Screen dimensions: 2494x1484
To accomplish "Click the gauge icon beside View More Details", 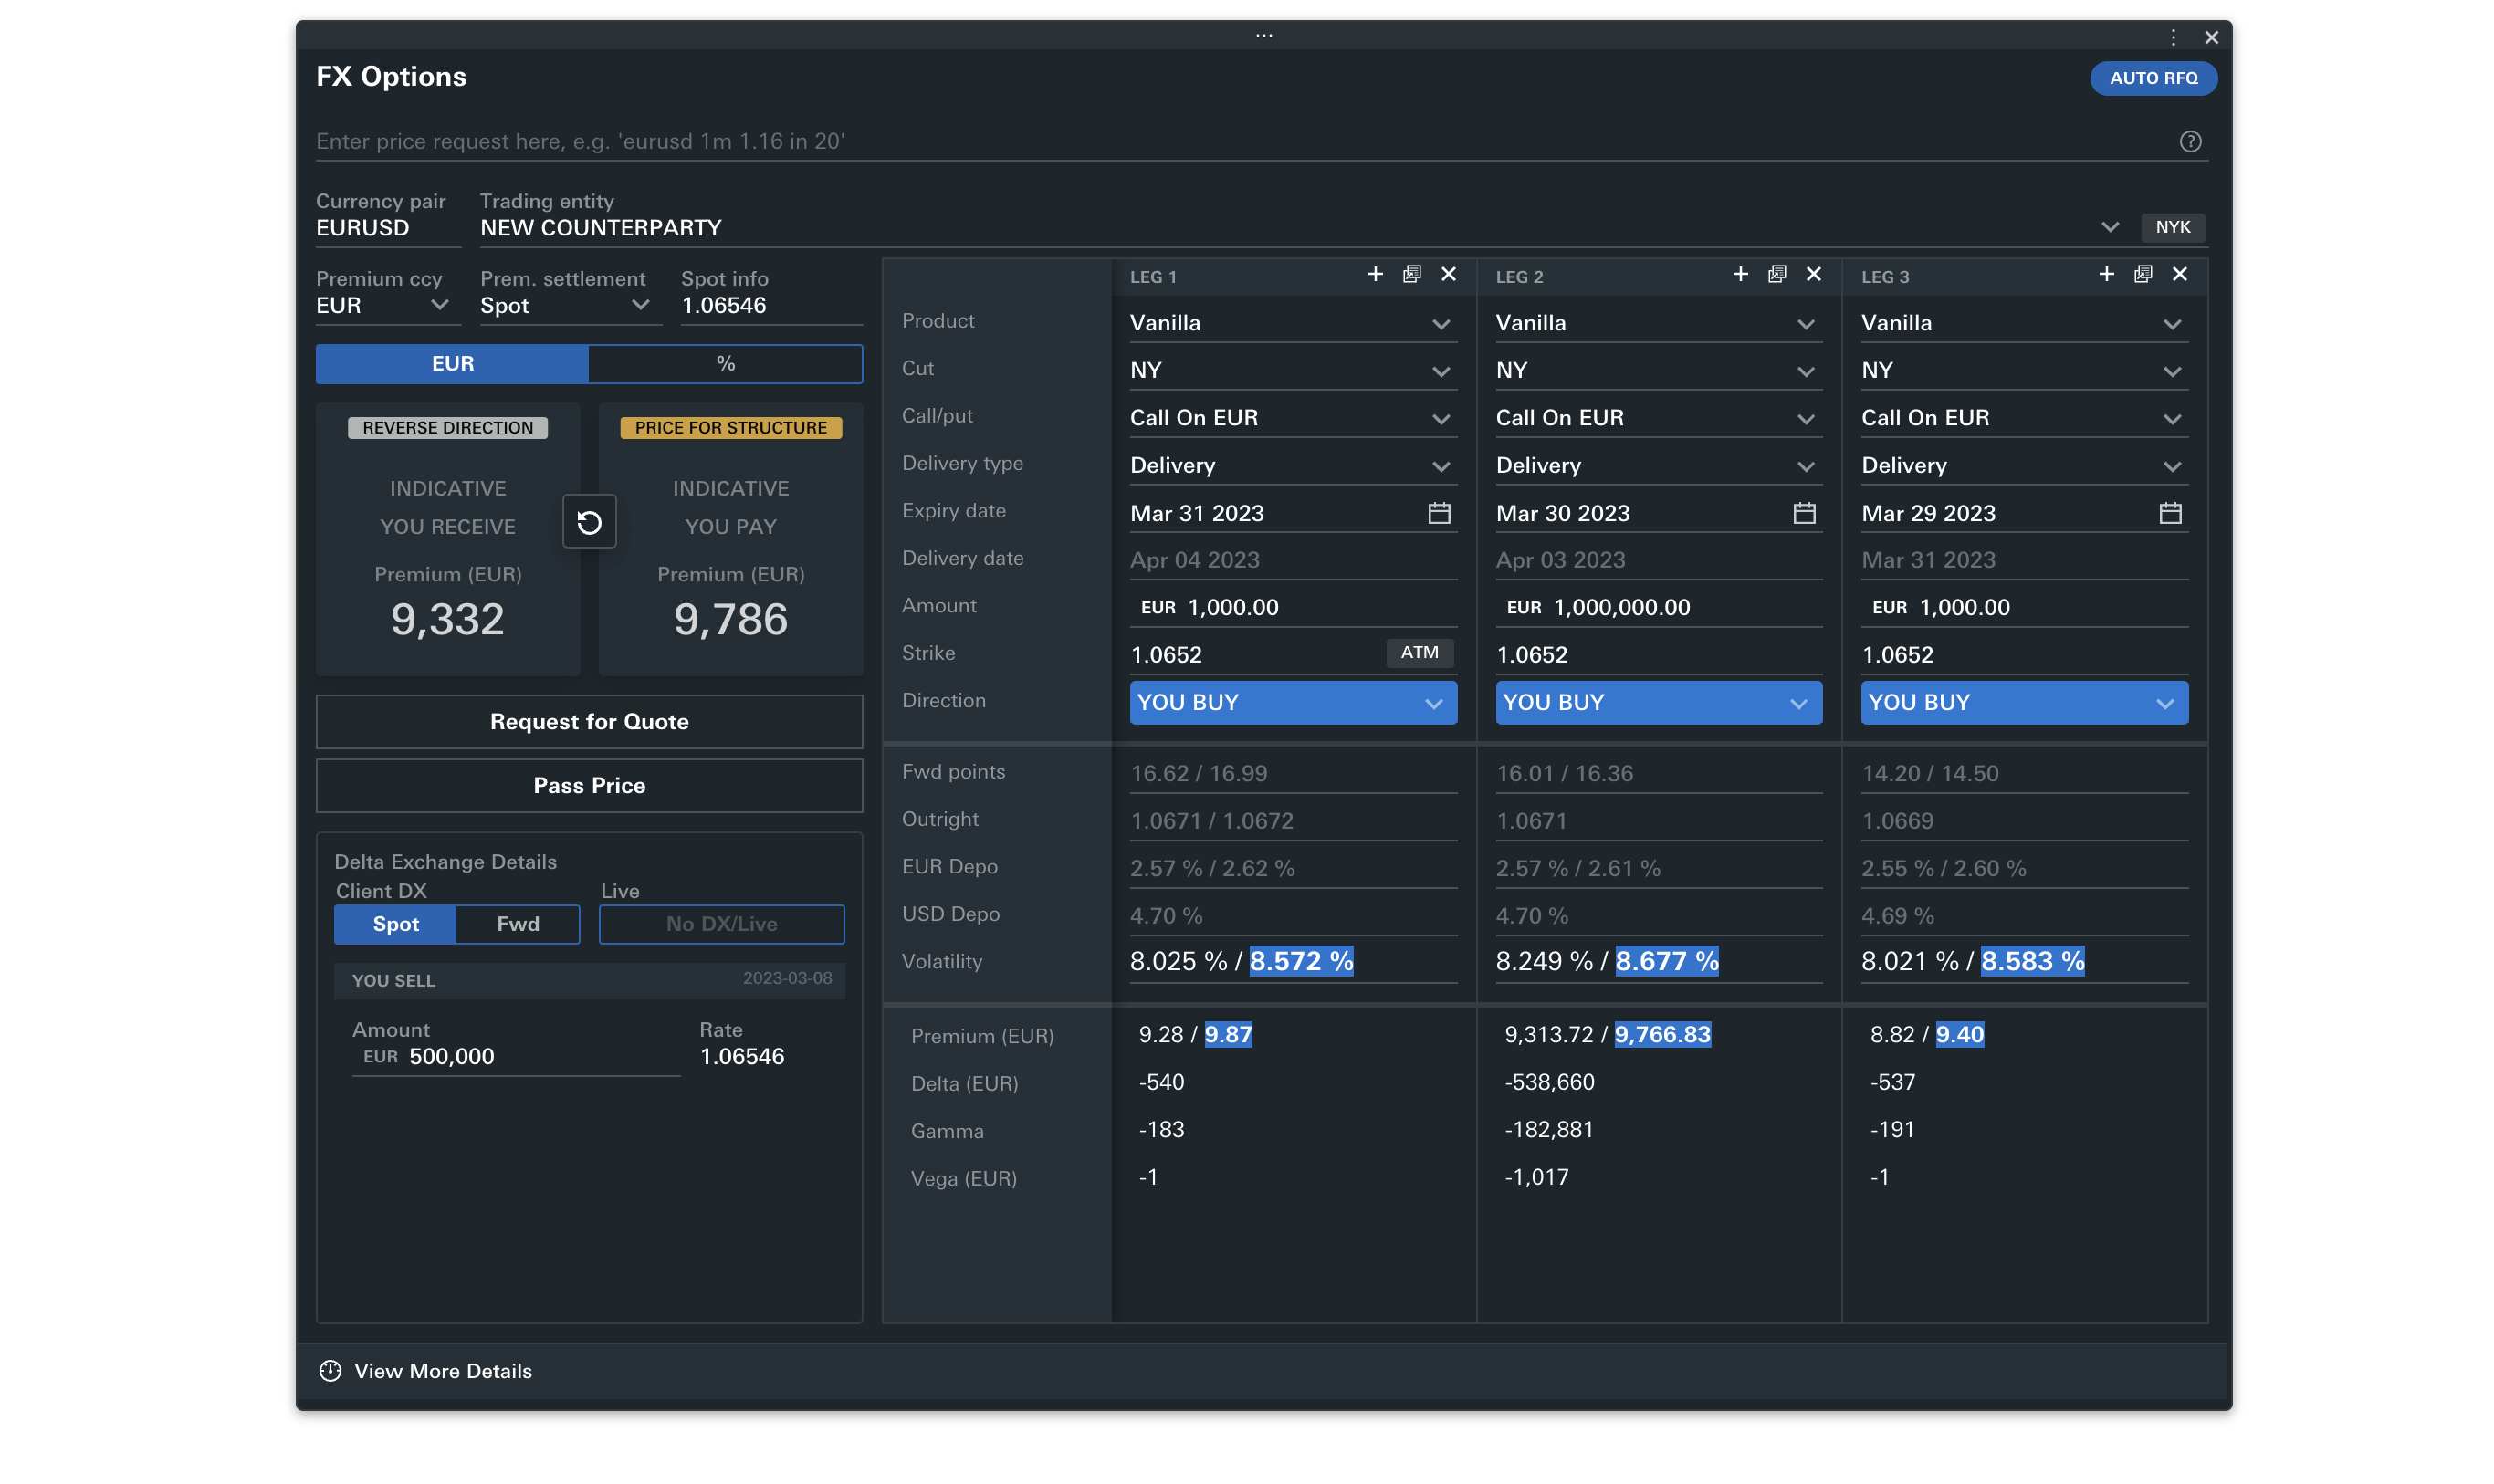I will [x=330, y=1371].
